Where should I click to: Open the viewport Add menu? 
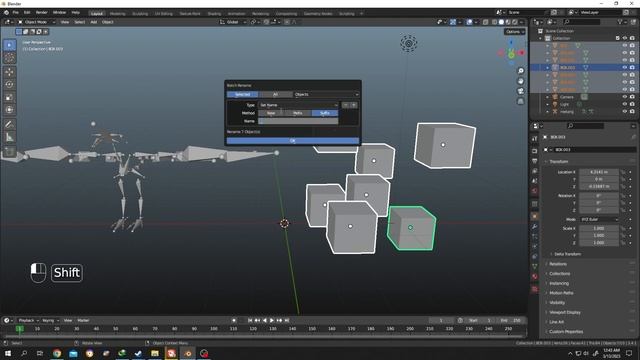93,22
